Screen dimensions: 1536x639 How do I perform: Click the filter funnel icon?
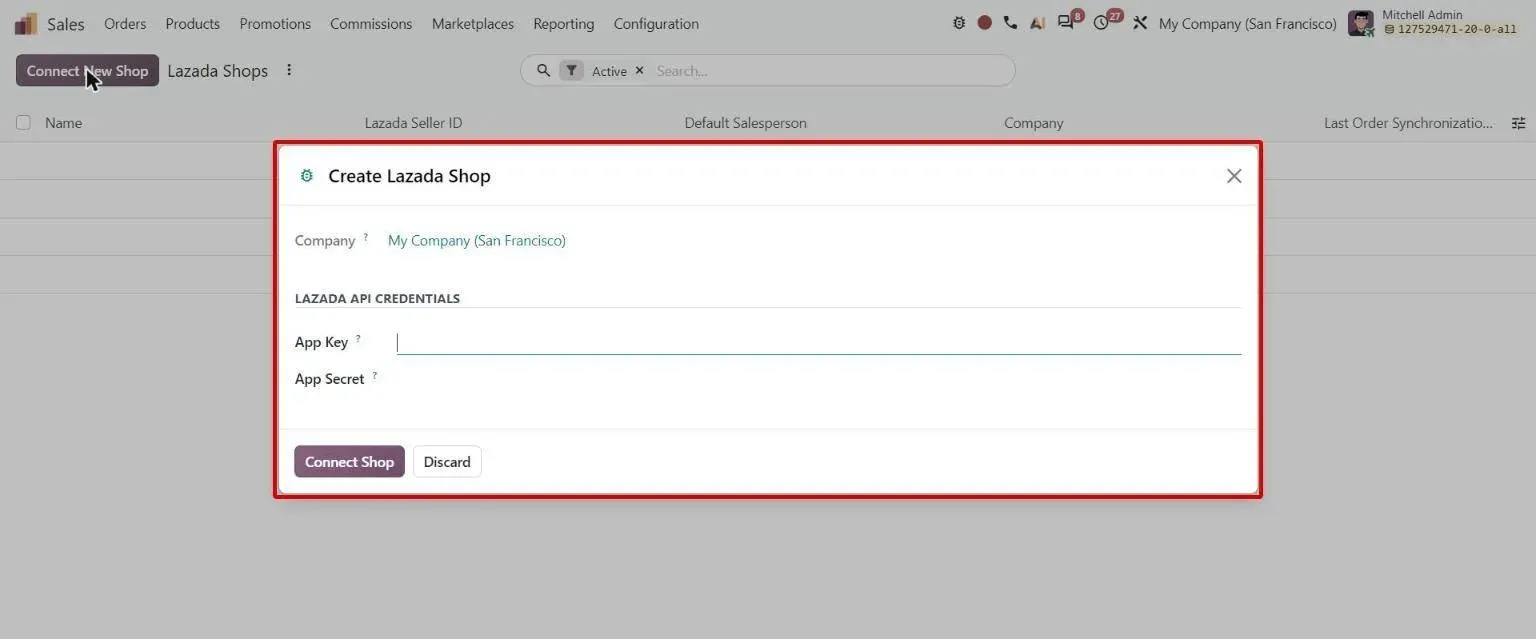tap(571, 71)
